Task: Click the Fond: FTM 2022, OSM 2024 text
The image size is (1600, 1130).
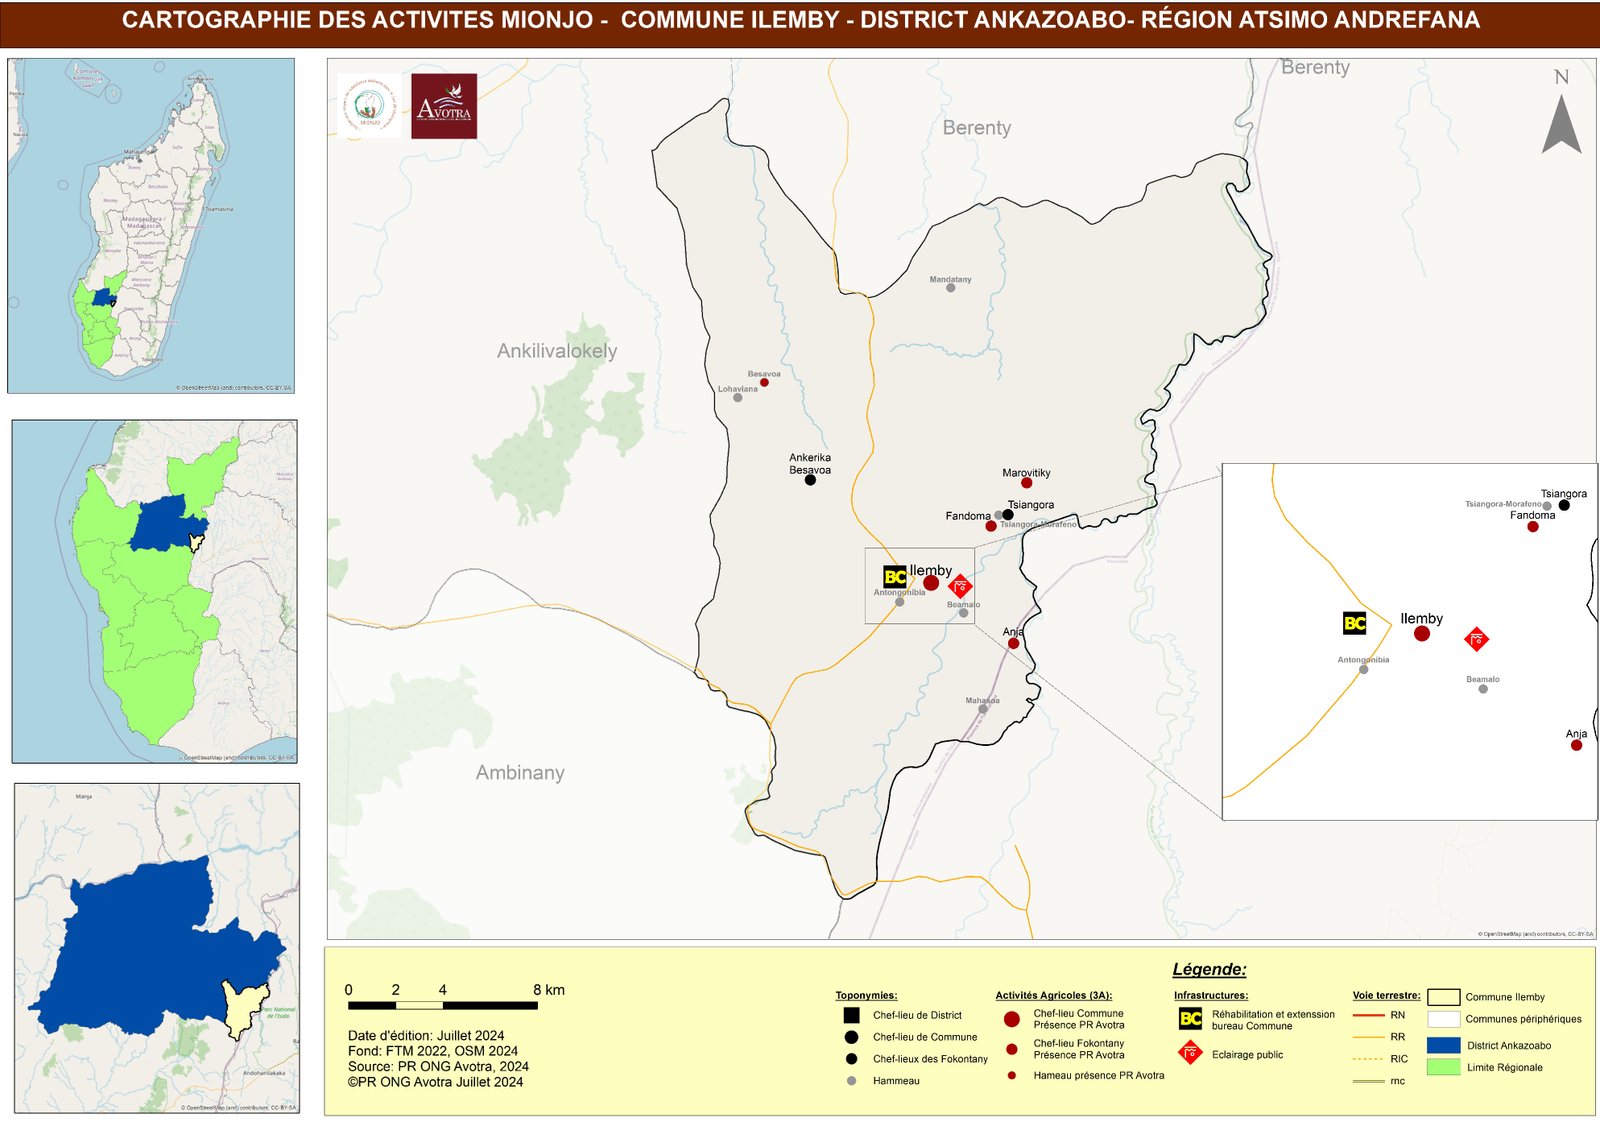Action: tap(433, 1051)
